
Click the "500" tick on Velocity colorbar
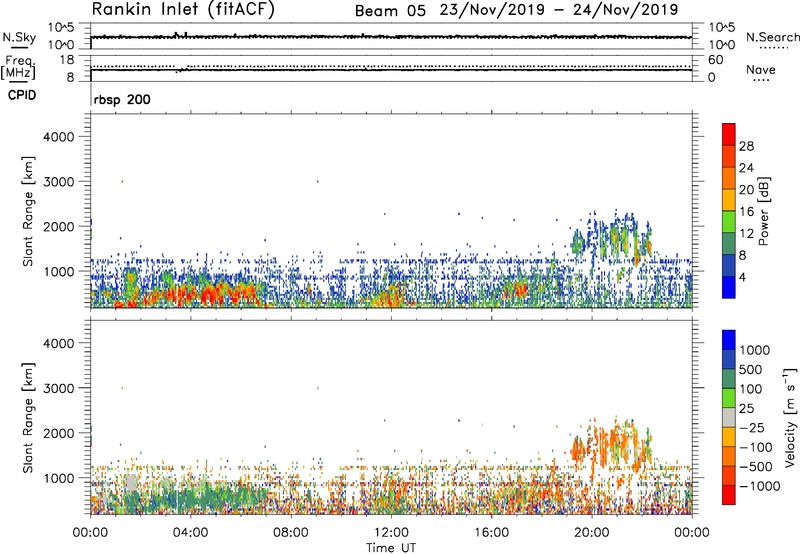tap(751, 369)
